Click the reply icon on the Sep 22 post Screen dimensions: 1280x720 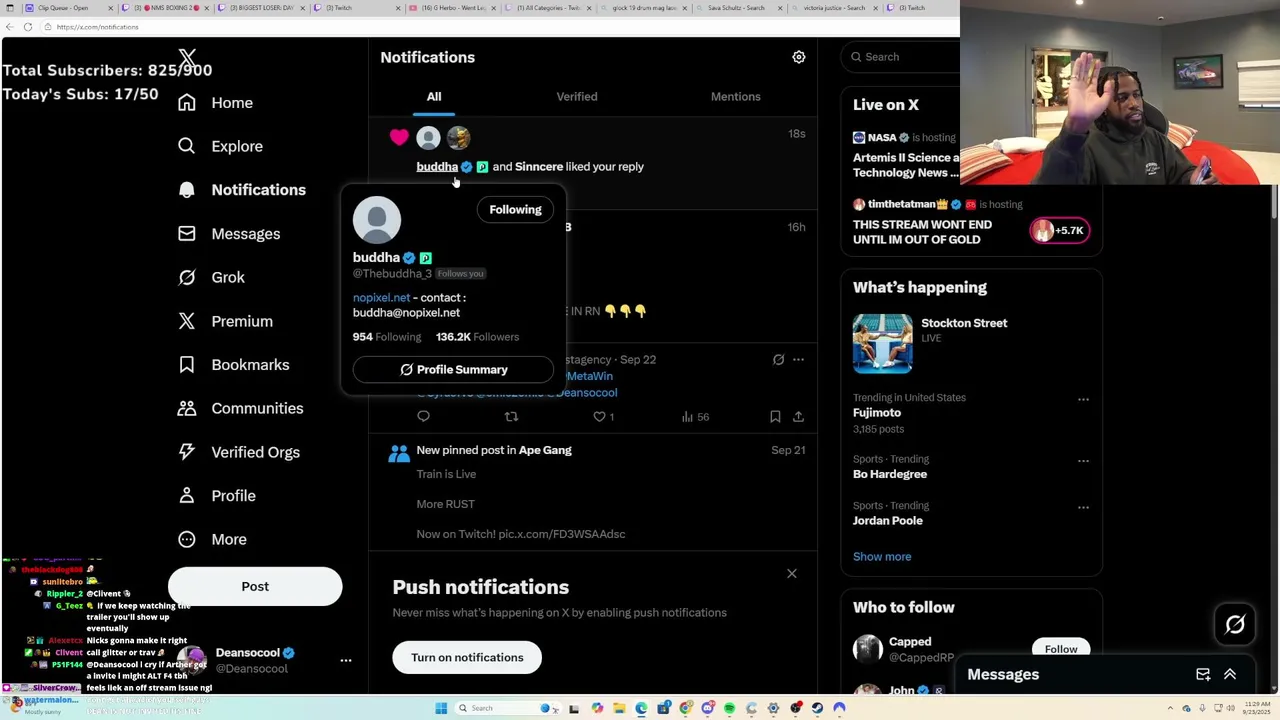pyautogui.click(x=423, y=417)
